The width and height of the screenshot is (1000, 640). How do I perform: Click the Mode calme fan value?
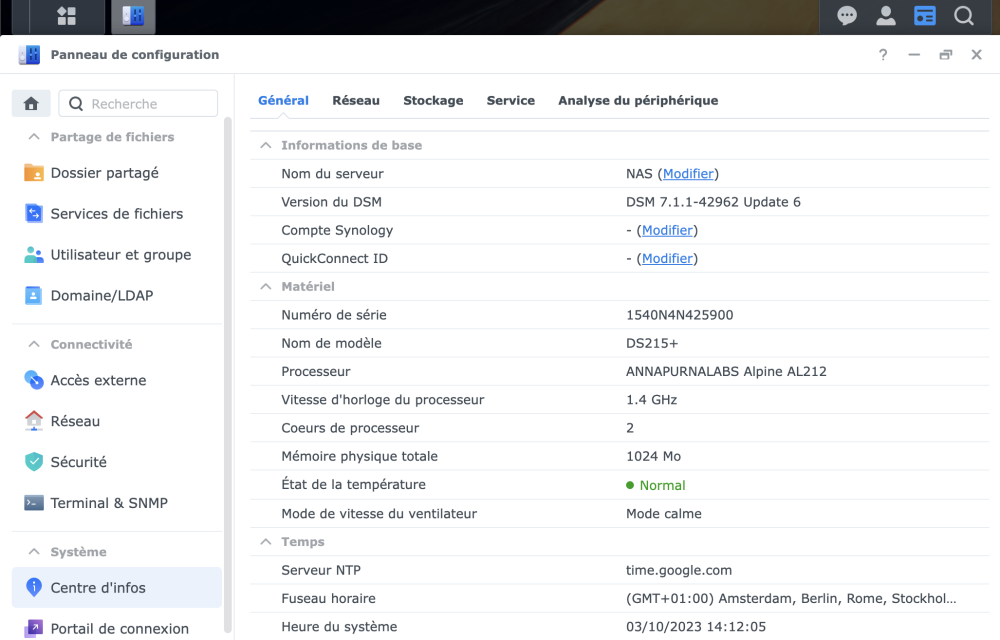coord(663,514)
